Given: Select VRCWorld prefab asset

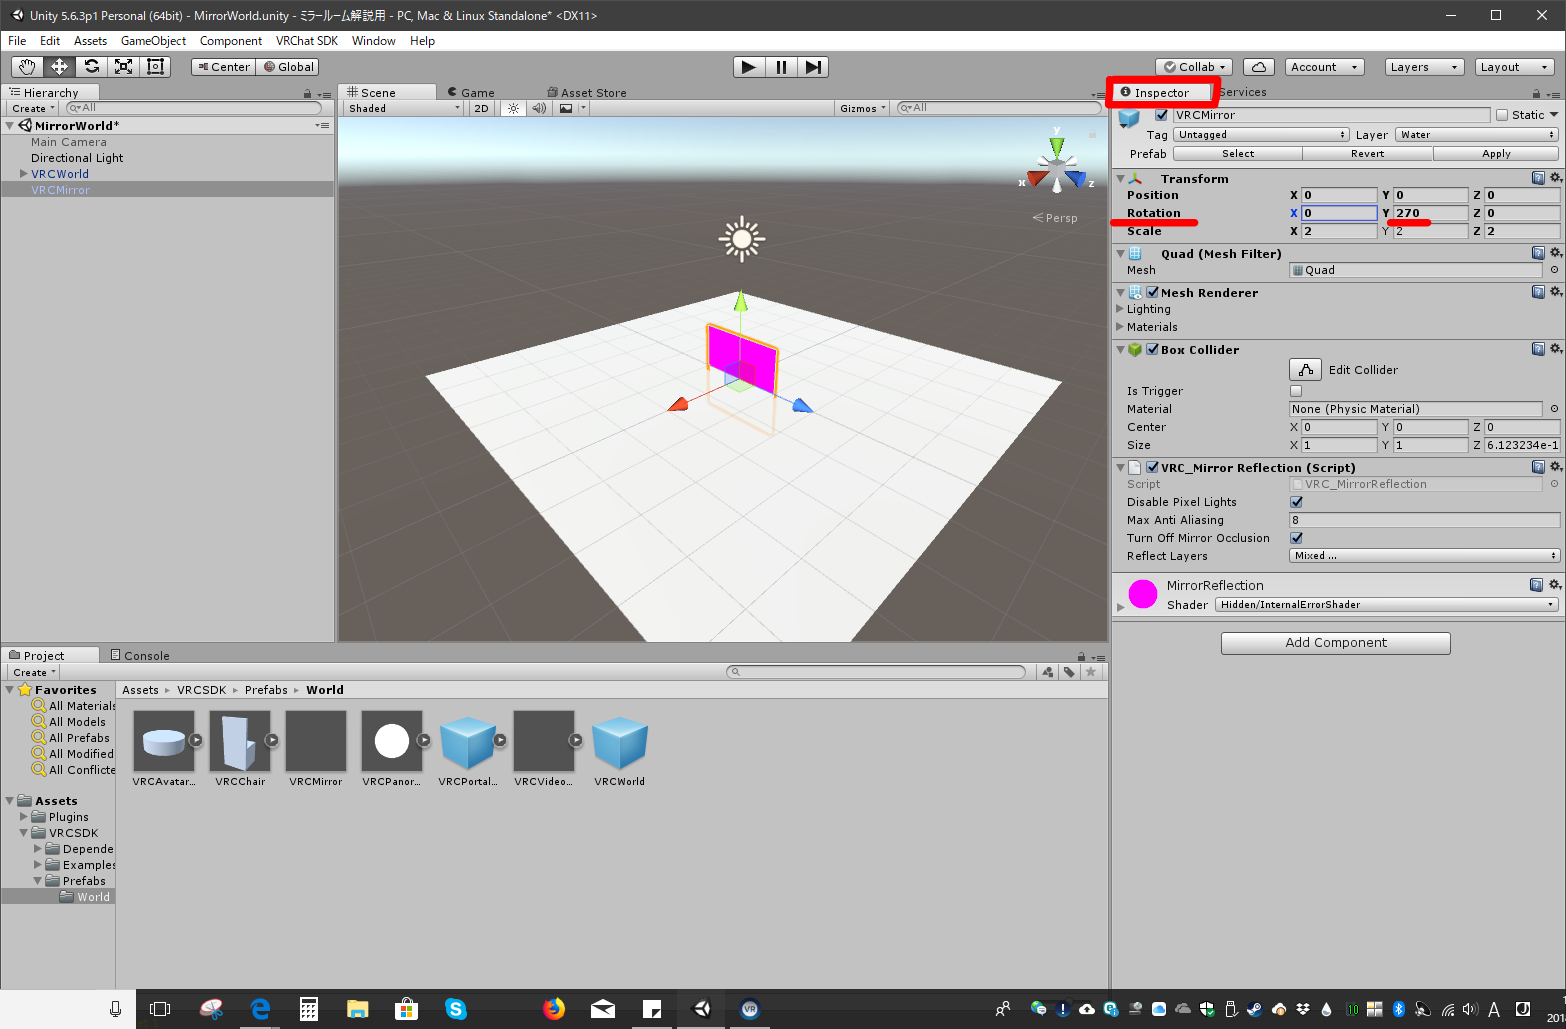Looking at the screenshot, I should (620, 749).
